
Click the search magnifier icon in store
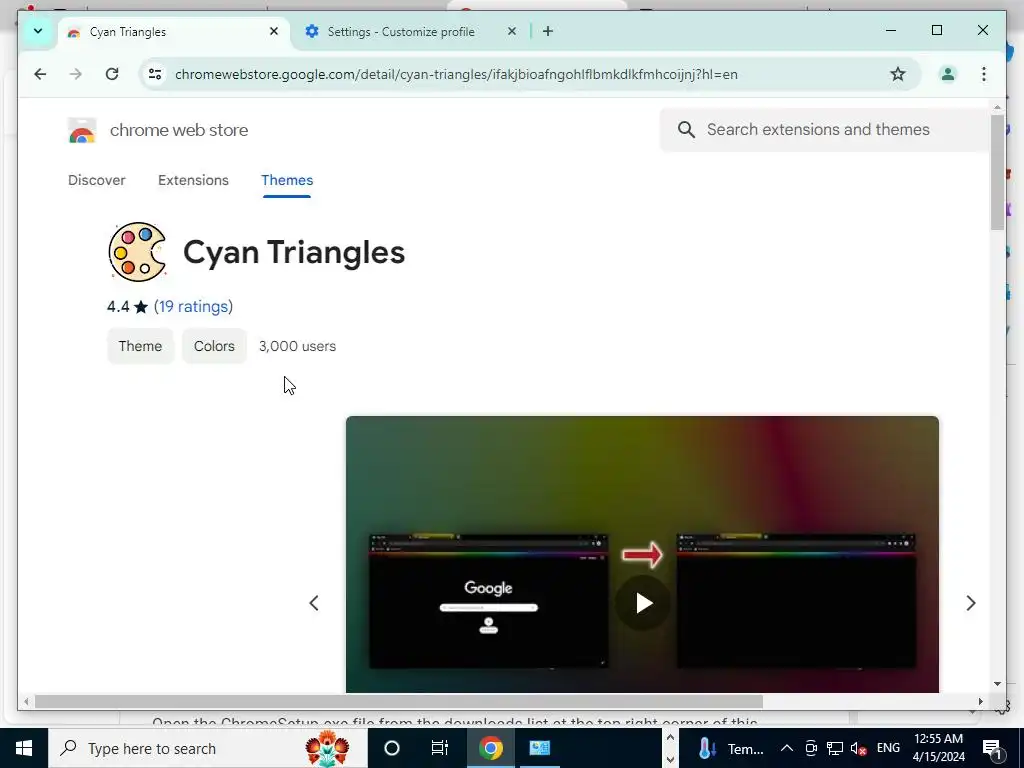pyautogui.click(x=686, y=130)
